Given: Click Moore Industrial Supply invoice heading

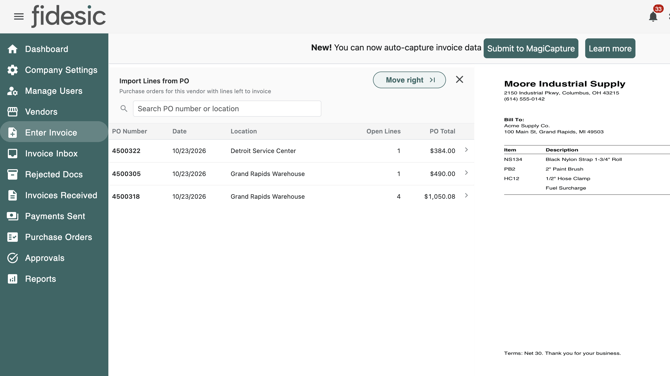Looking at the screenshot, I should coord(564,84).
